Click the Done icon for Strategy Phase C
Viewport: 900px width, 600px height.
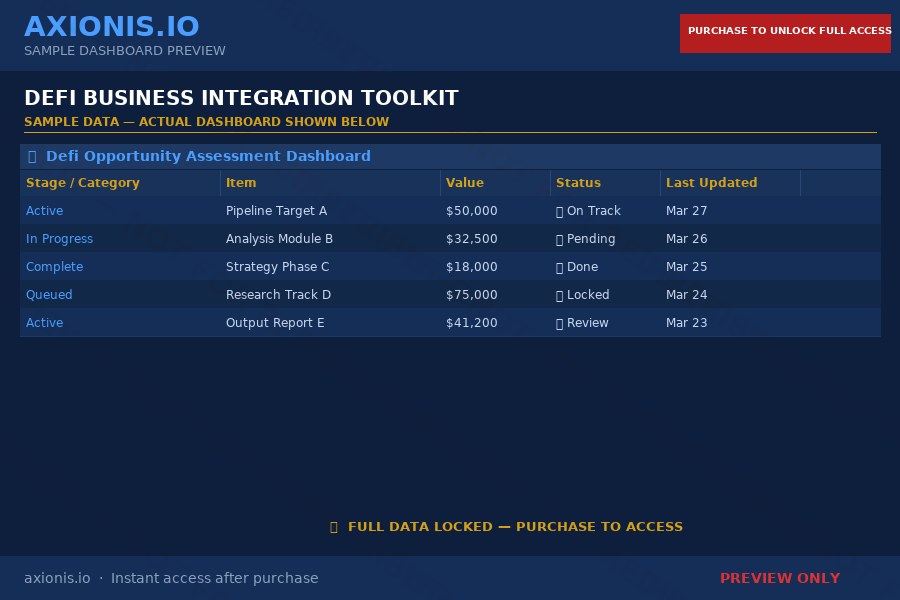point(560,267)
